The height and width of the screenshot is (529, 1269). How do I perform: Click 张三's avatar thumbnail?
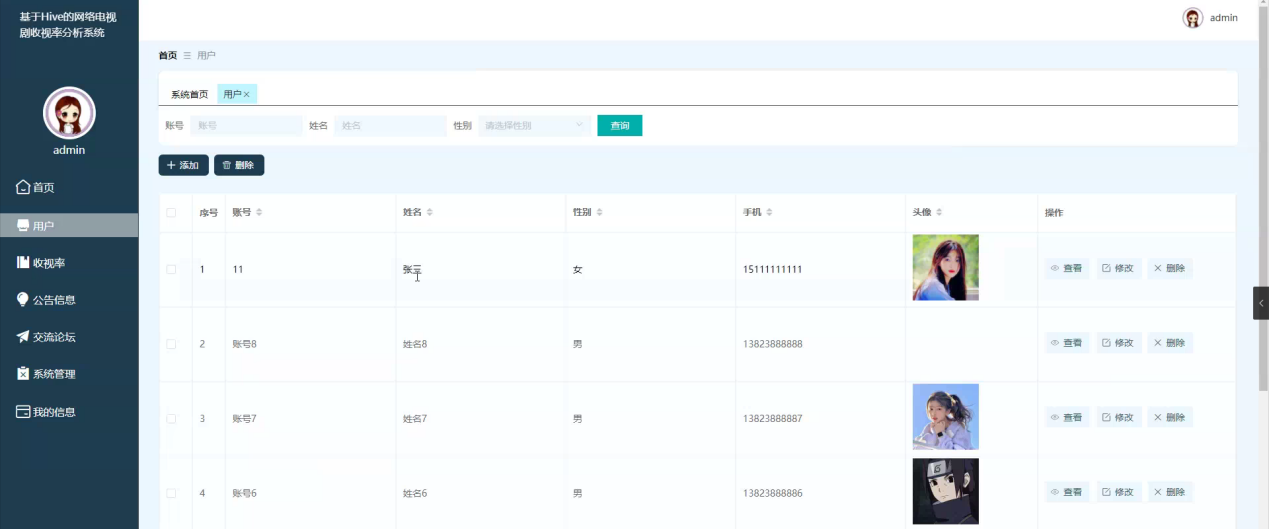point(945,268)
